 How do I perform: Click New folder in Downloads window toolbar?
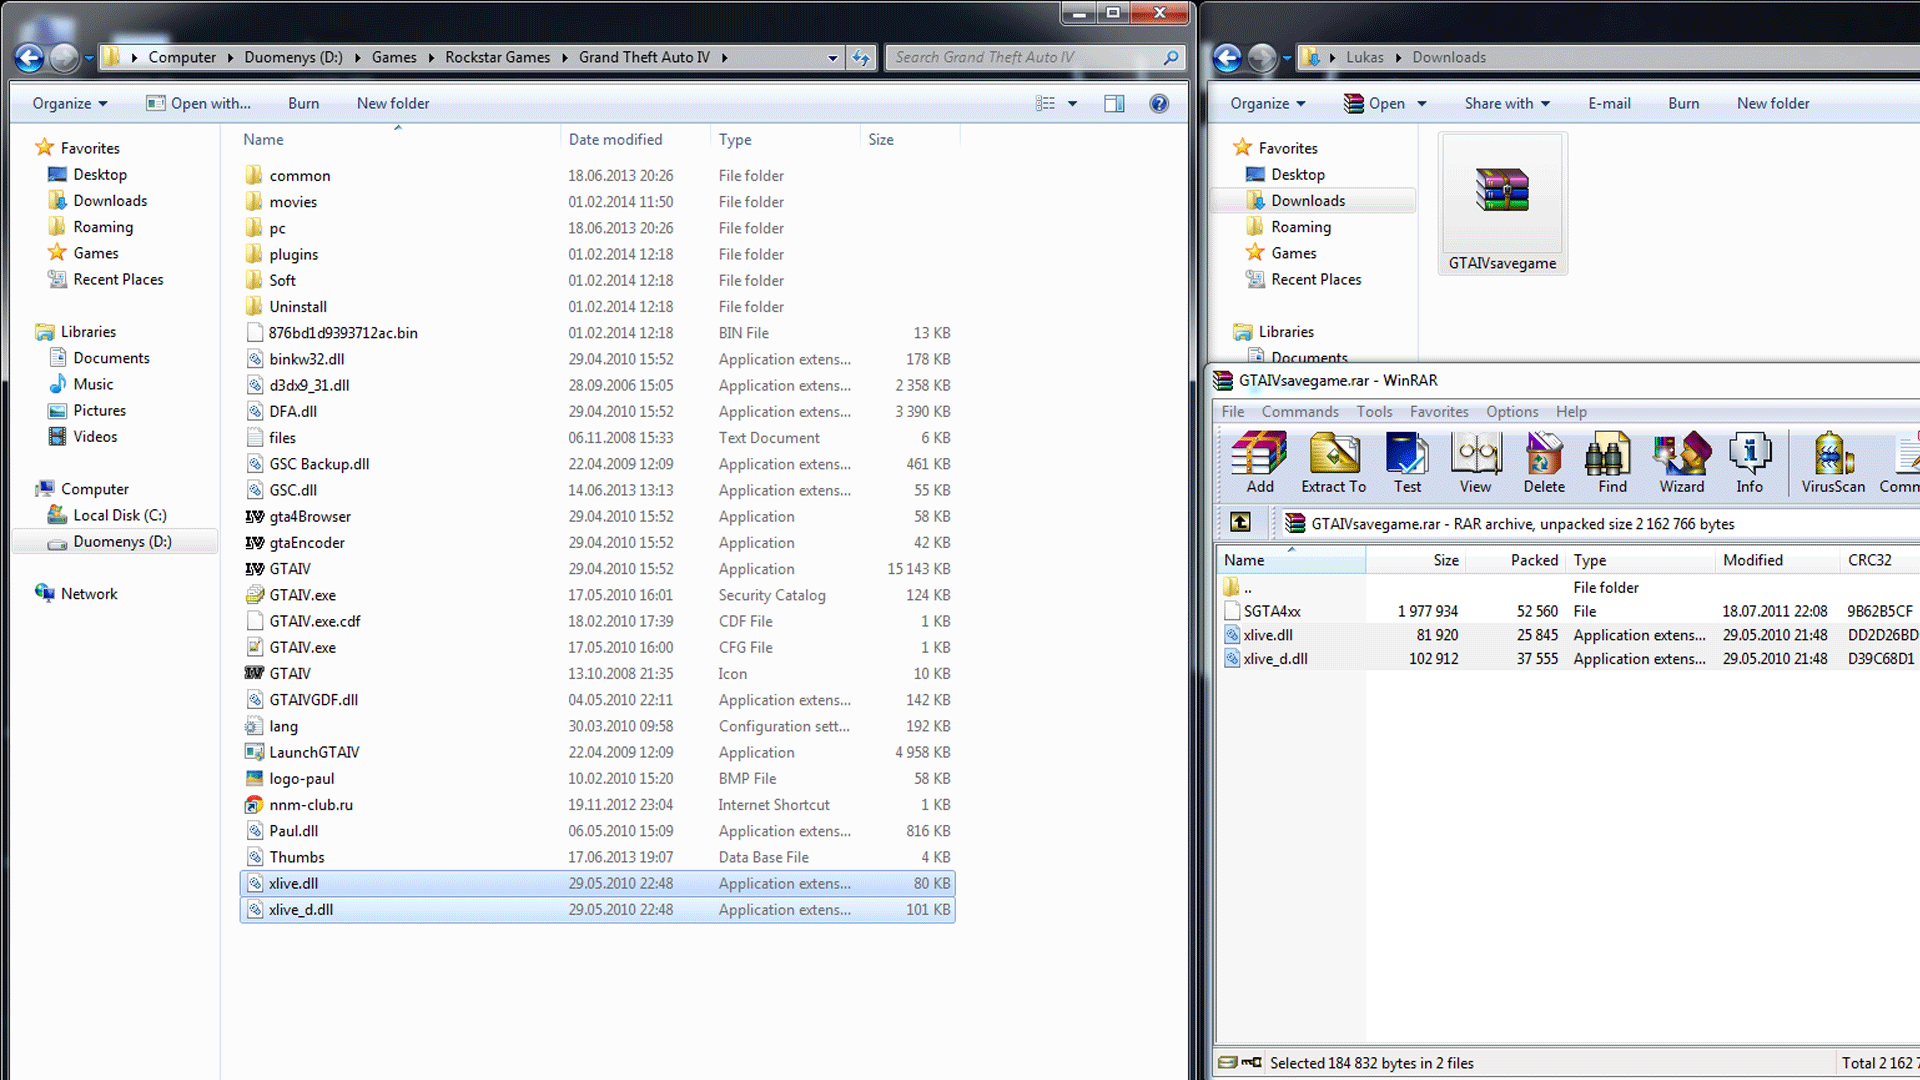click(1773, 103)
